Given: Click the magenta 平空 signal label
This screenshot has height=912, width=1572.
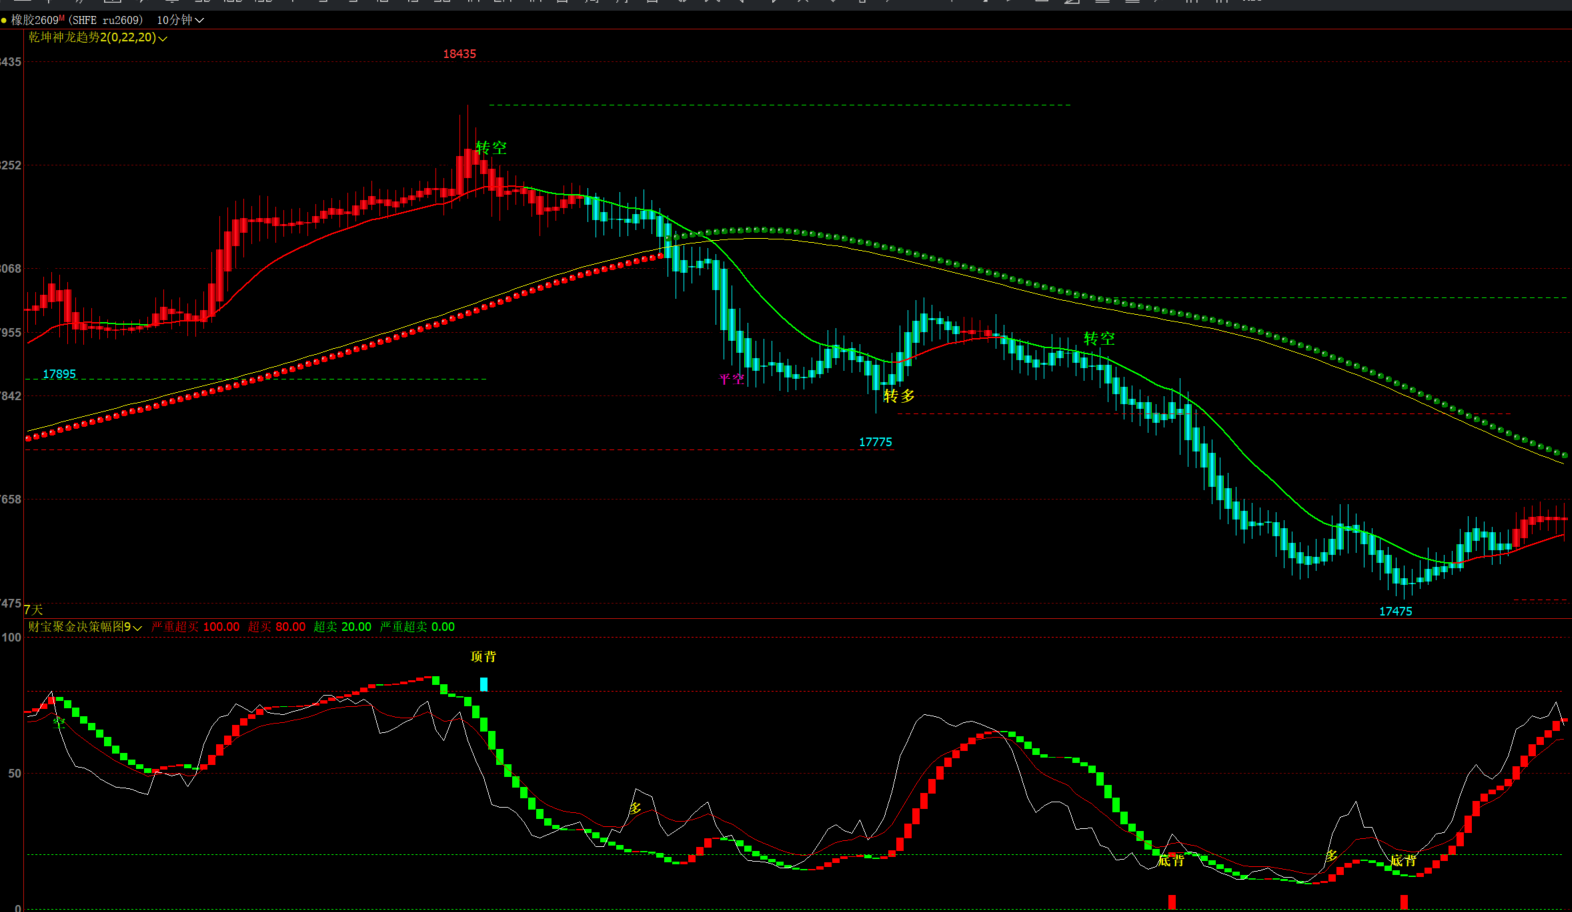Looking at the screenshot, I should tap(732, 379).
